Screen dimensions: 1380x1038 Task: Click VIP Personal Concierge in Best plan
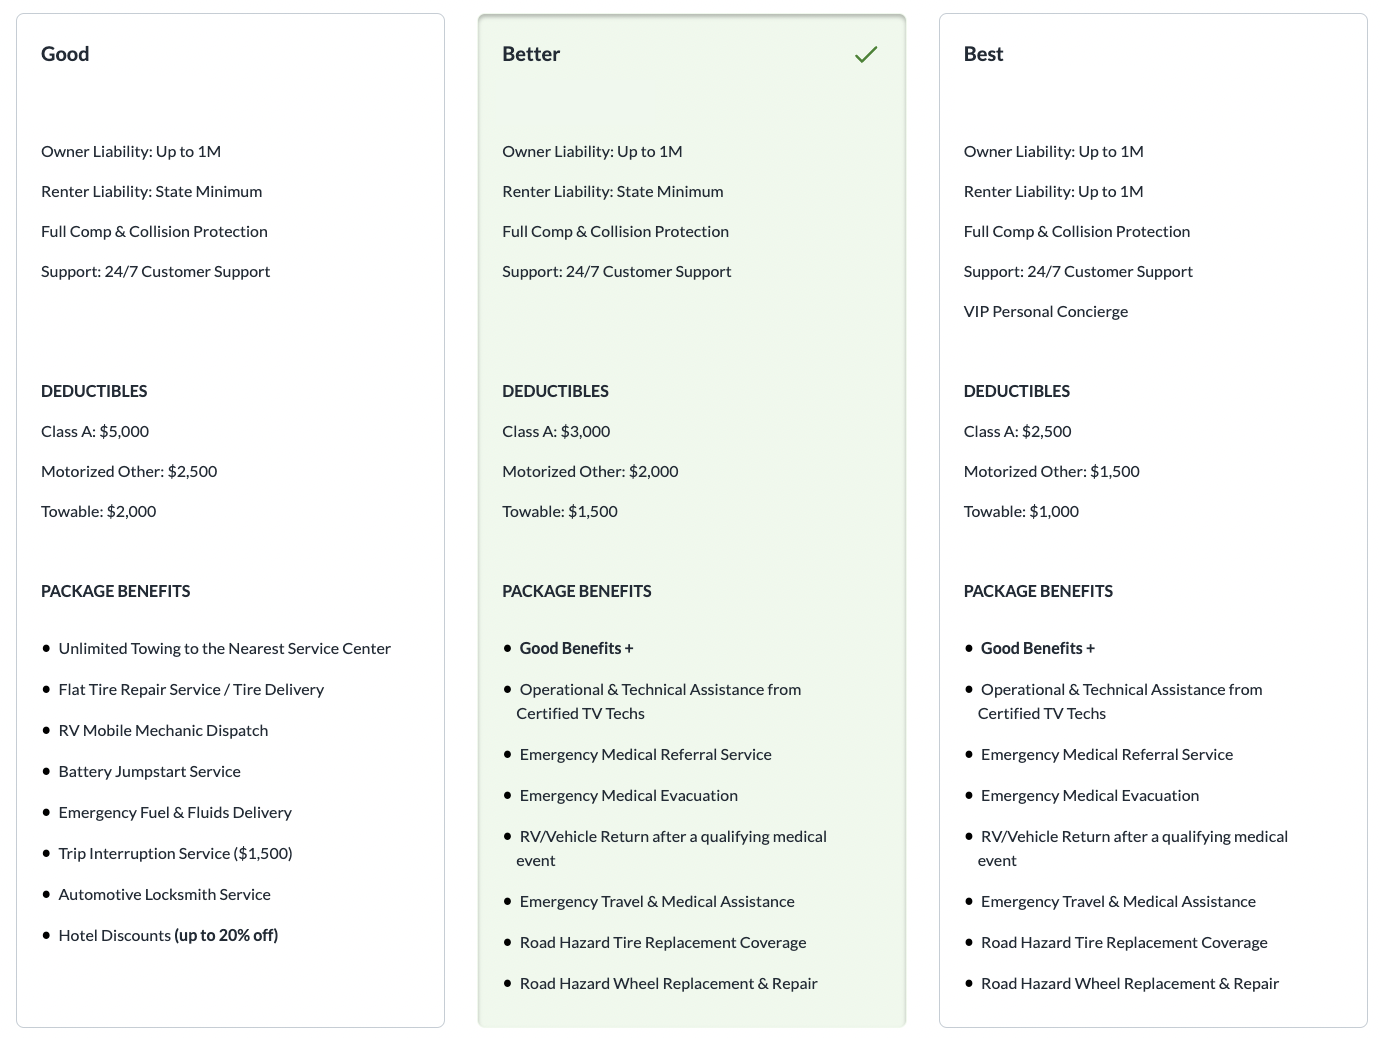[1045, 311]
